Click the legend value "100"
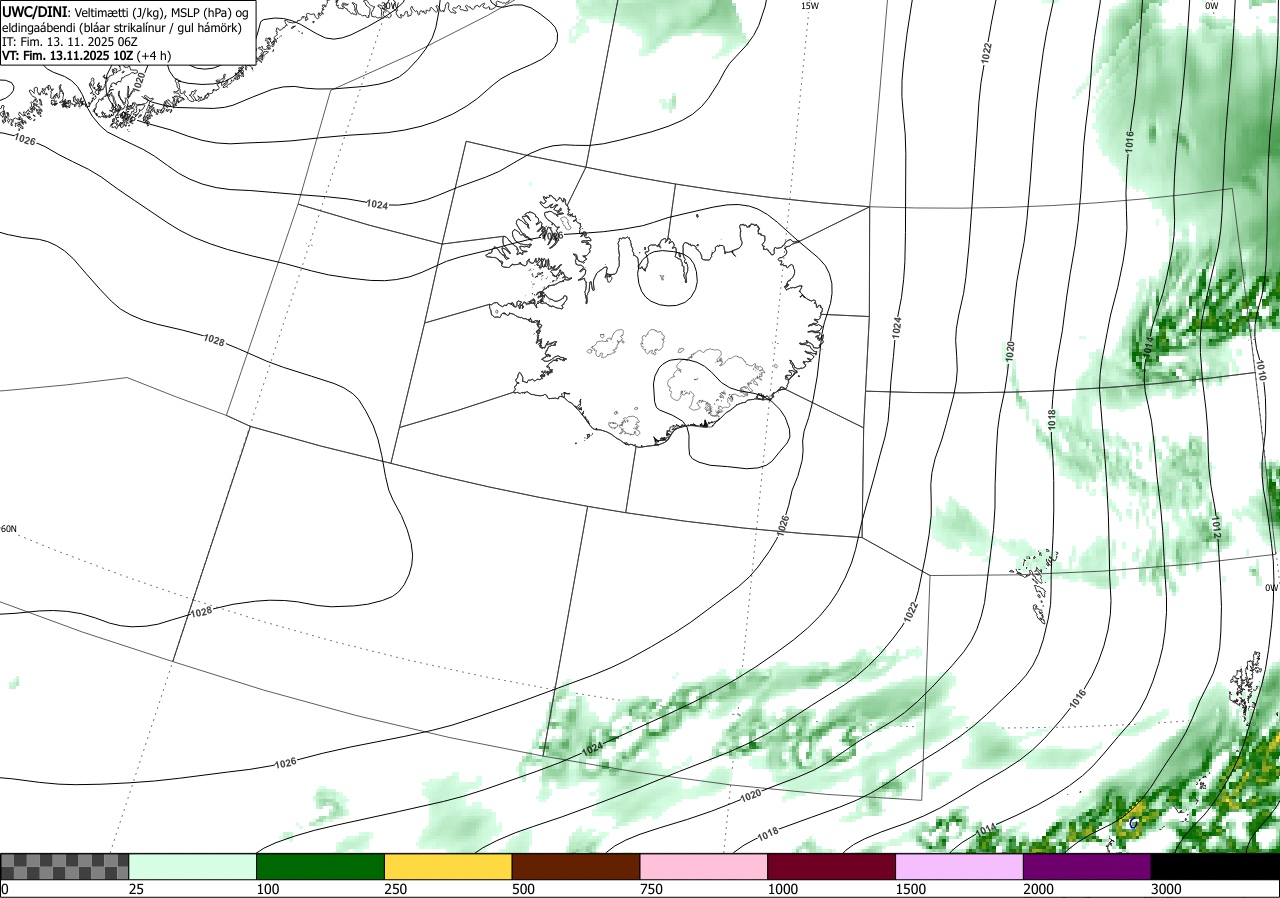The width and height of the screenshot is (1280, 898). coord(268,889)
